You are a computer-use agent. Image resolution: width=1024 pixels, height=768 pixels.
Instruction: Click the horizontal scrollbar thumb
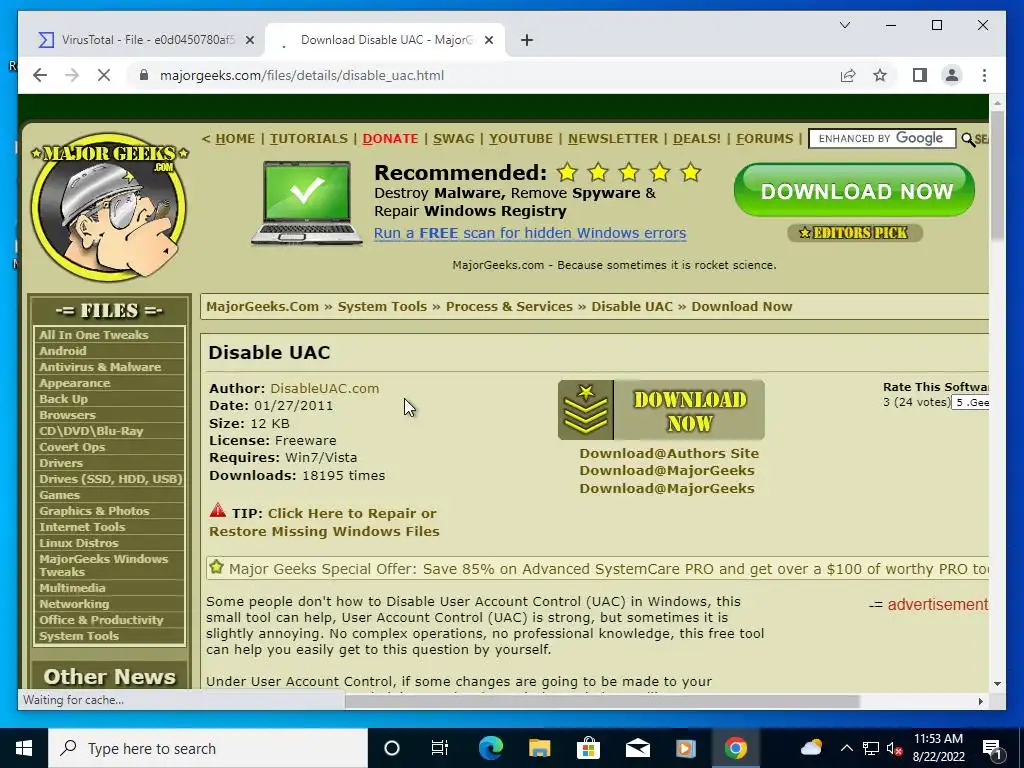(601, 701)
